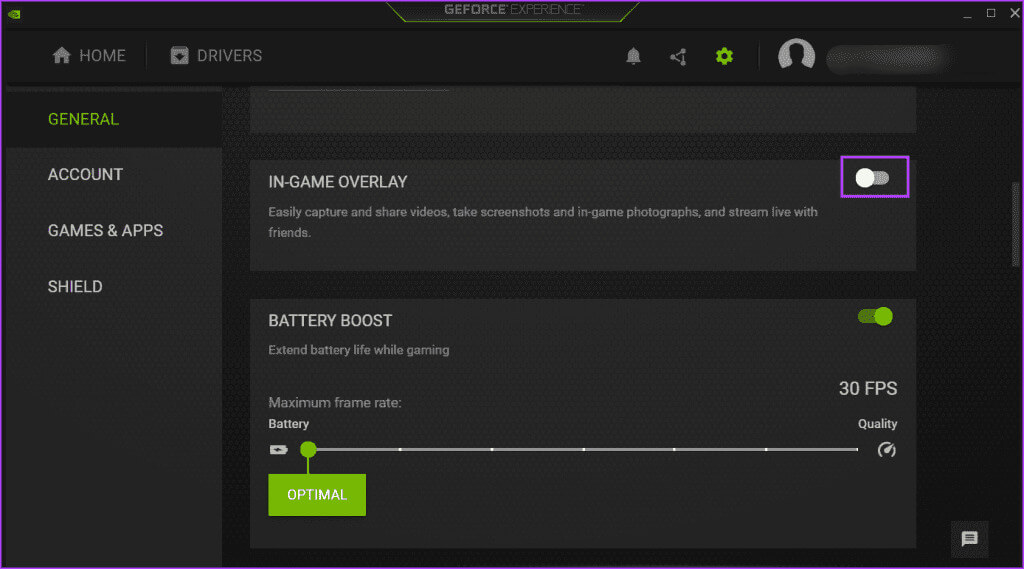Viewport: 1024px width, 569px height.
Task: Click the 'Maximum frame rate:' label
Action: click(335, 403)
